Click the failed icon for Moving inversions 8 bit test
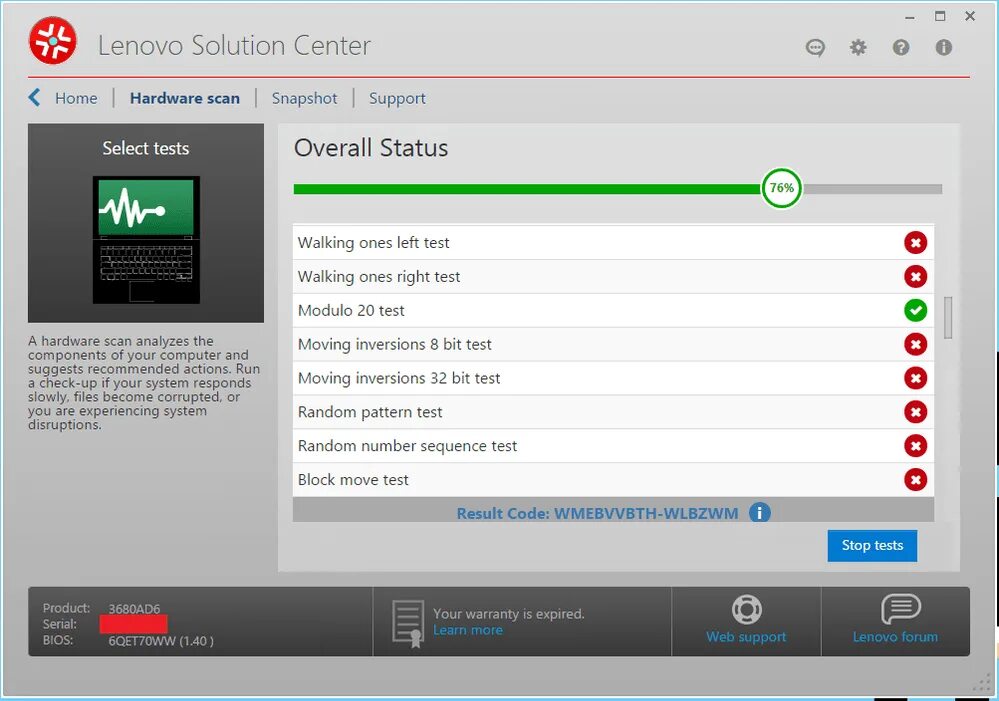 coord(916,344)
